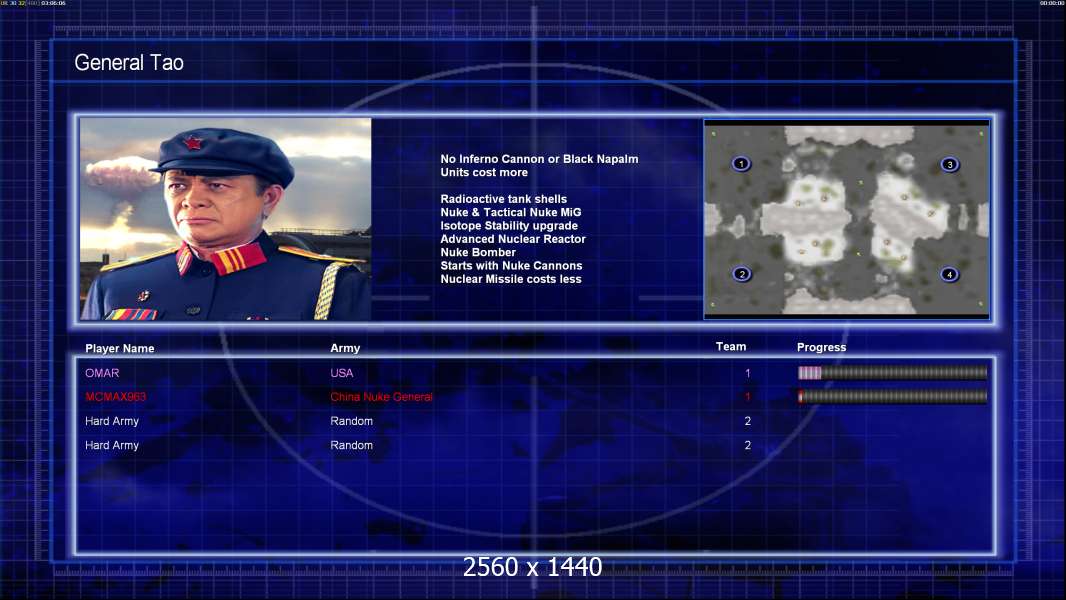Click 'Nuke & Tactical Nuke MiG' text
1066x600 pixels.
[x=511, y=212]
